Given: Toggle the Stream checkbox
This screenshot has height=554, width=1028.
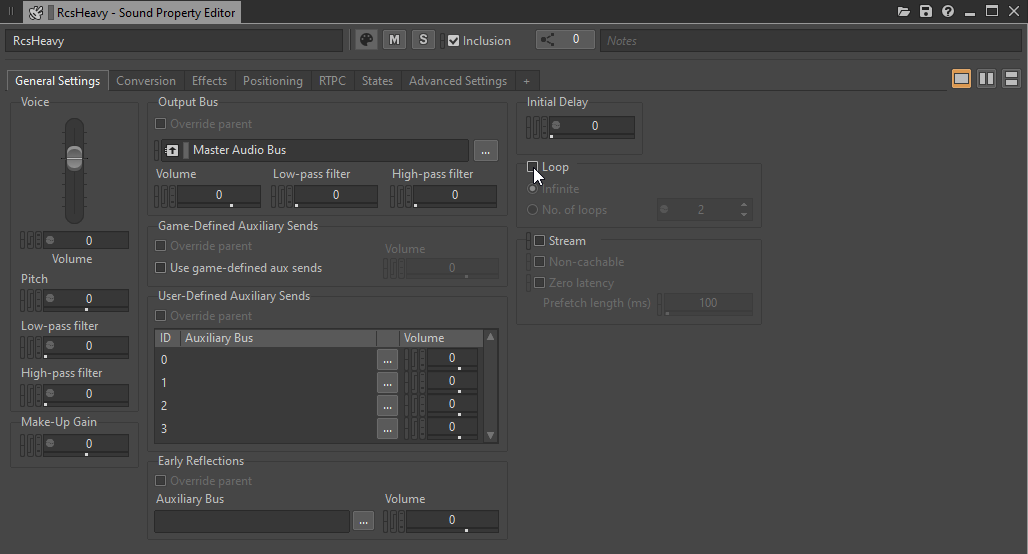Looking at the screenshot, I should tap(540, 241).
